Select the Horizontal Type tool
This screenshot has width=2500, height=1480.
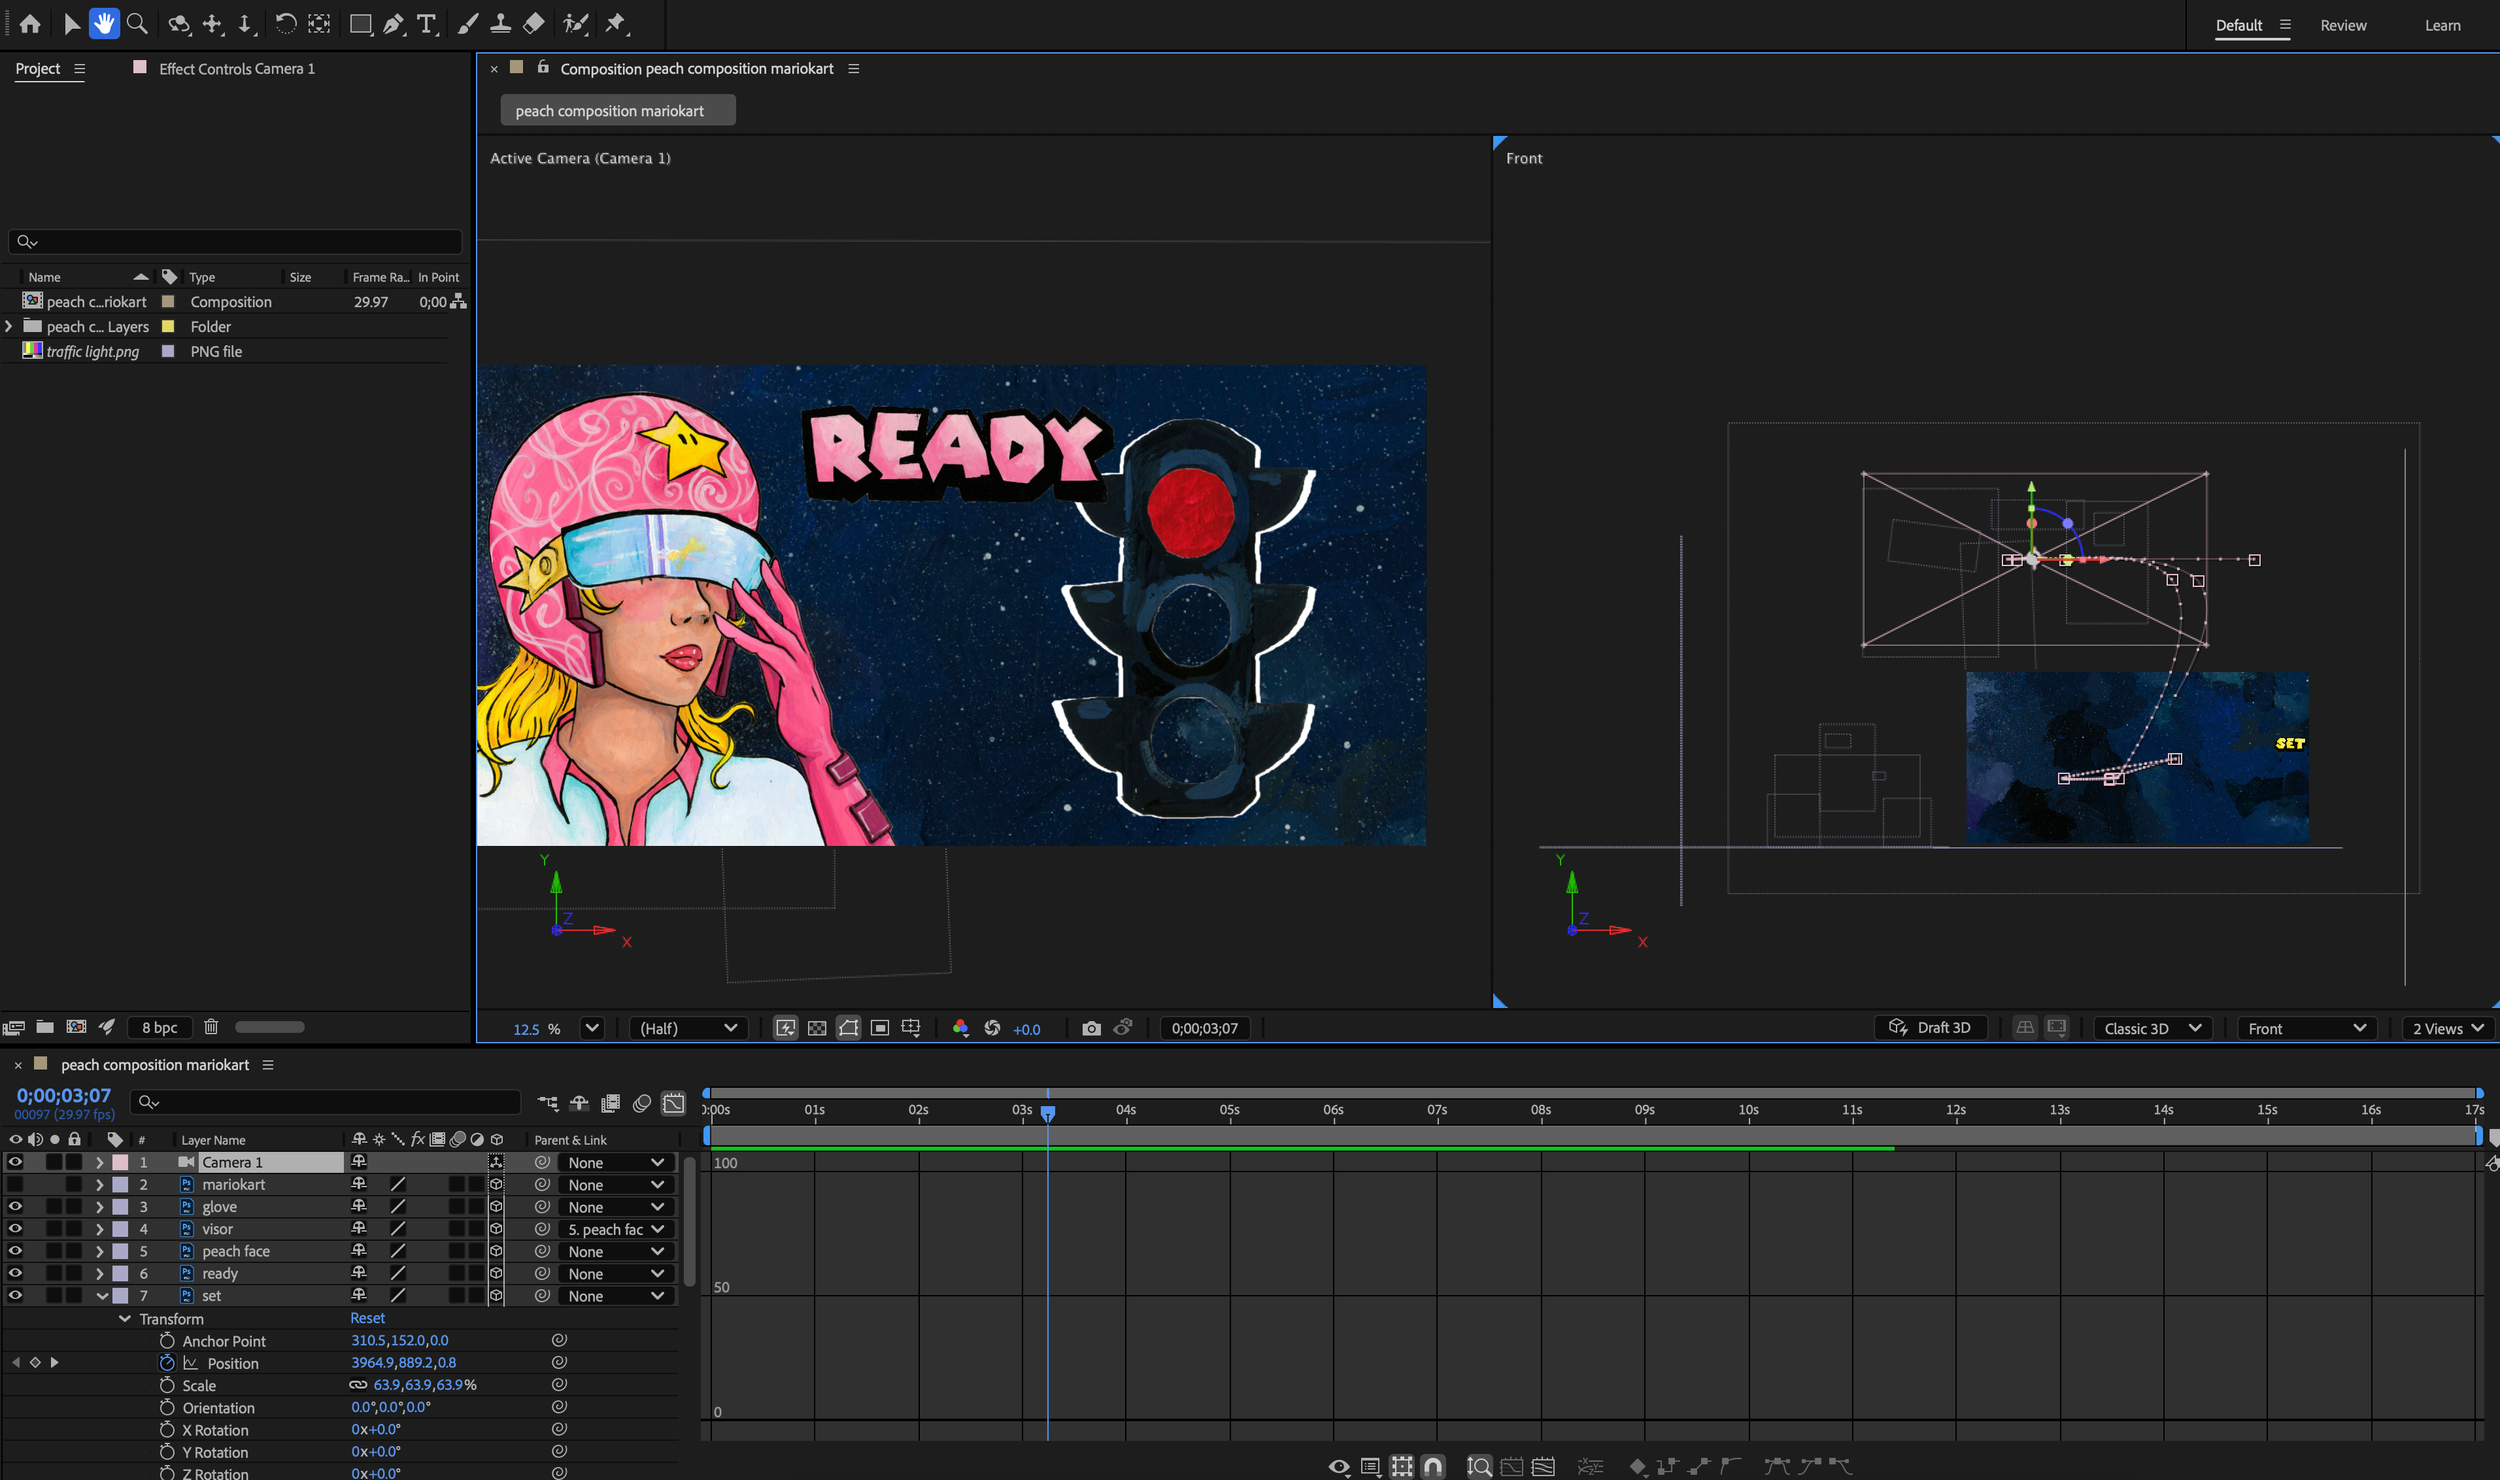427,24
